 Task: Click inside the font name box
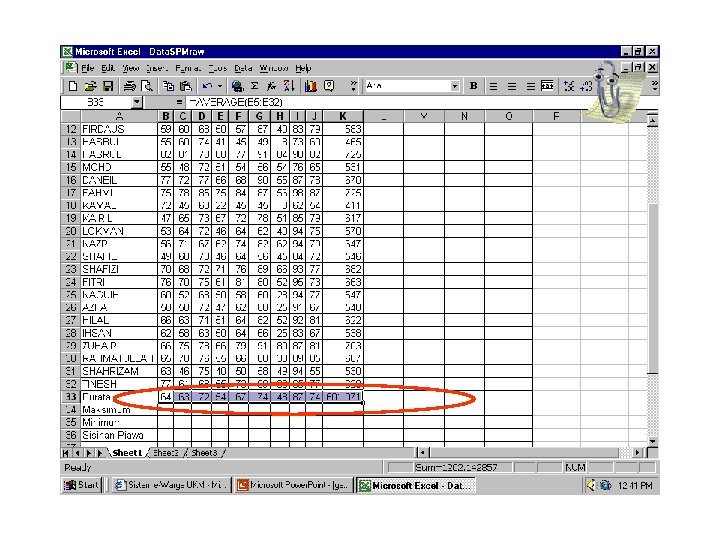406,86
